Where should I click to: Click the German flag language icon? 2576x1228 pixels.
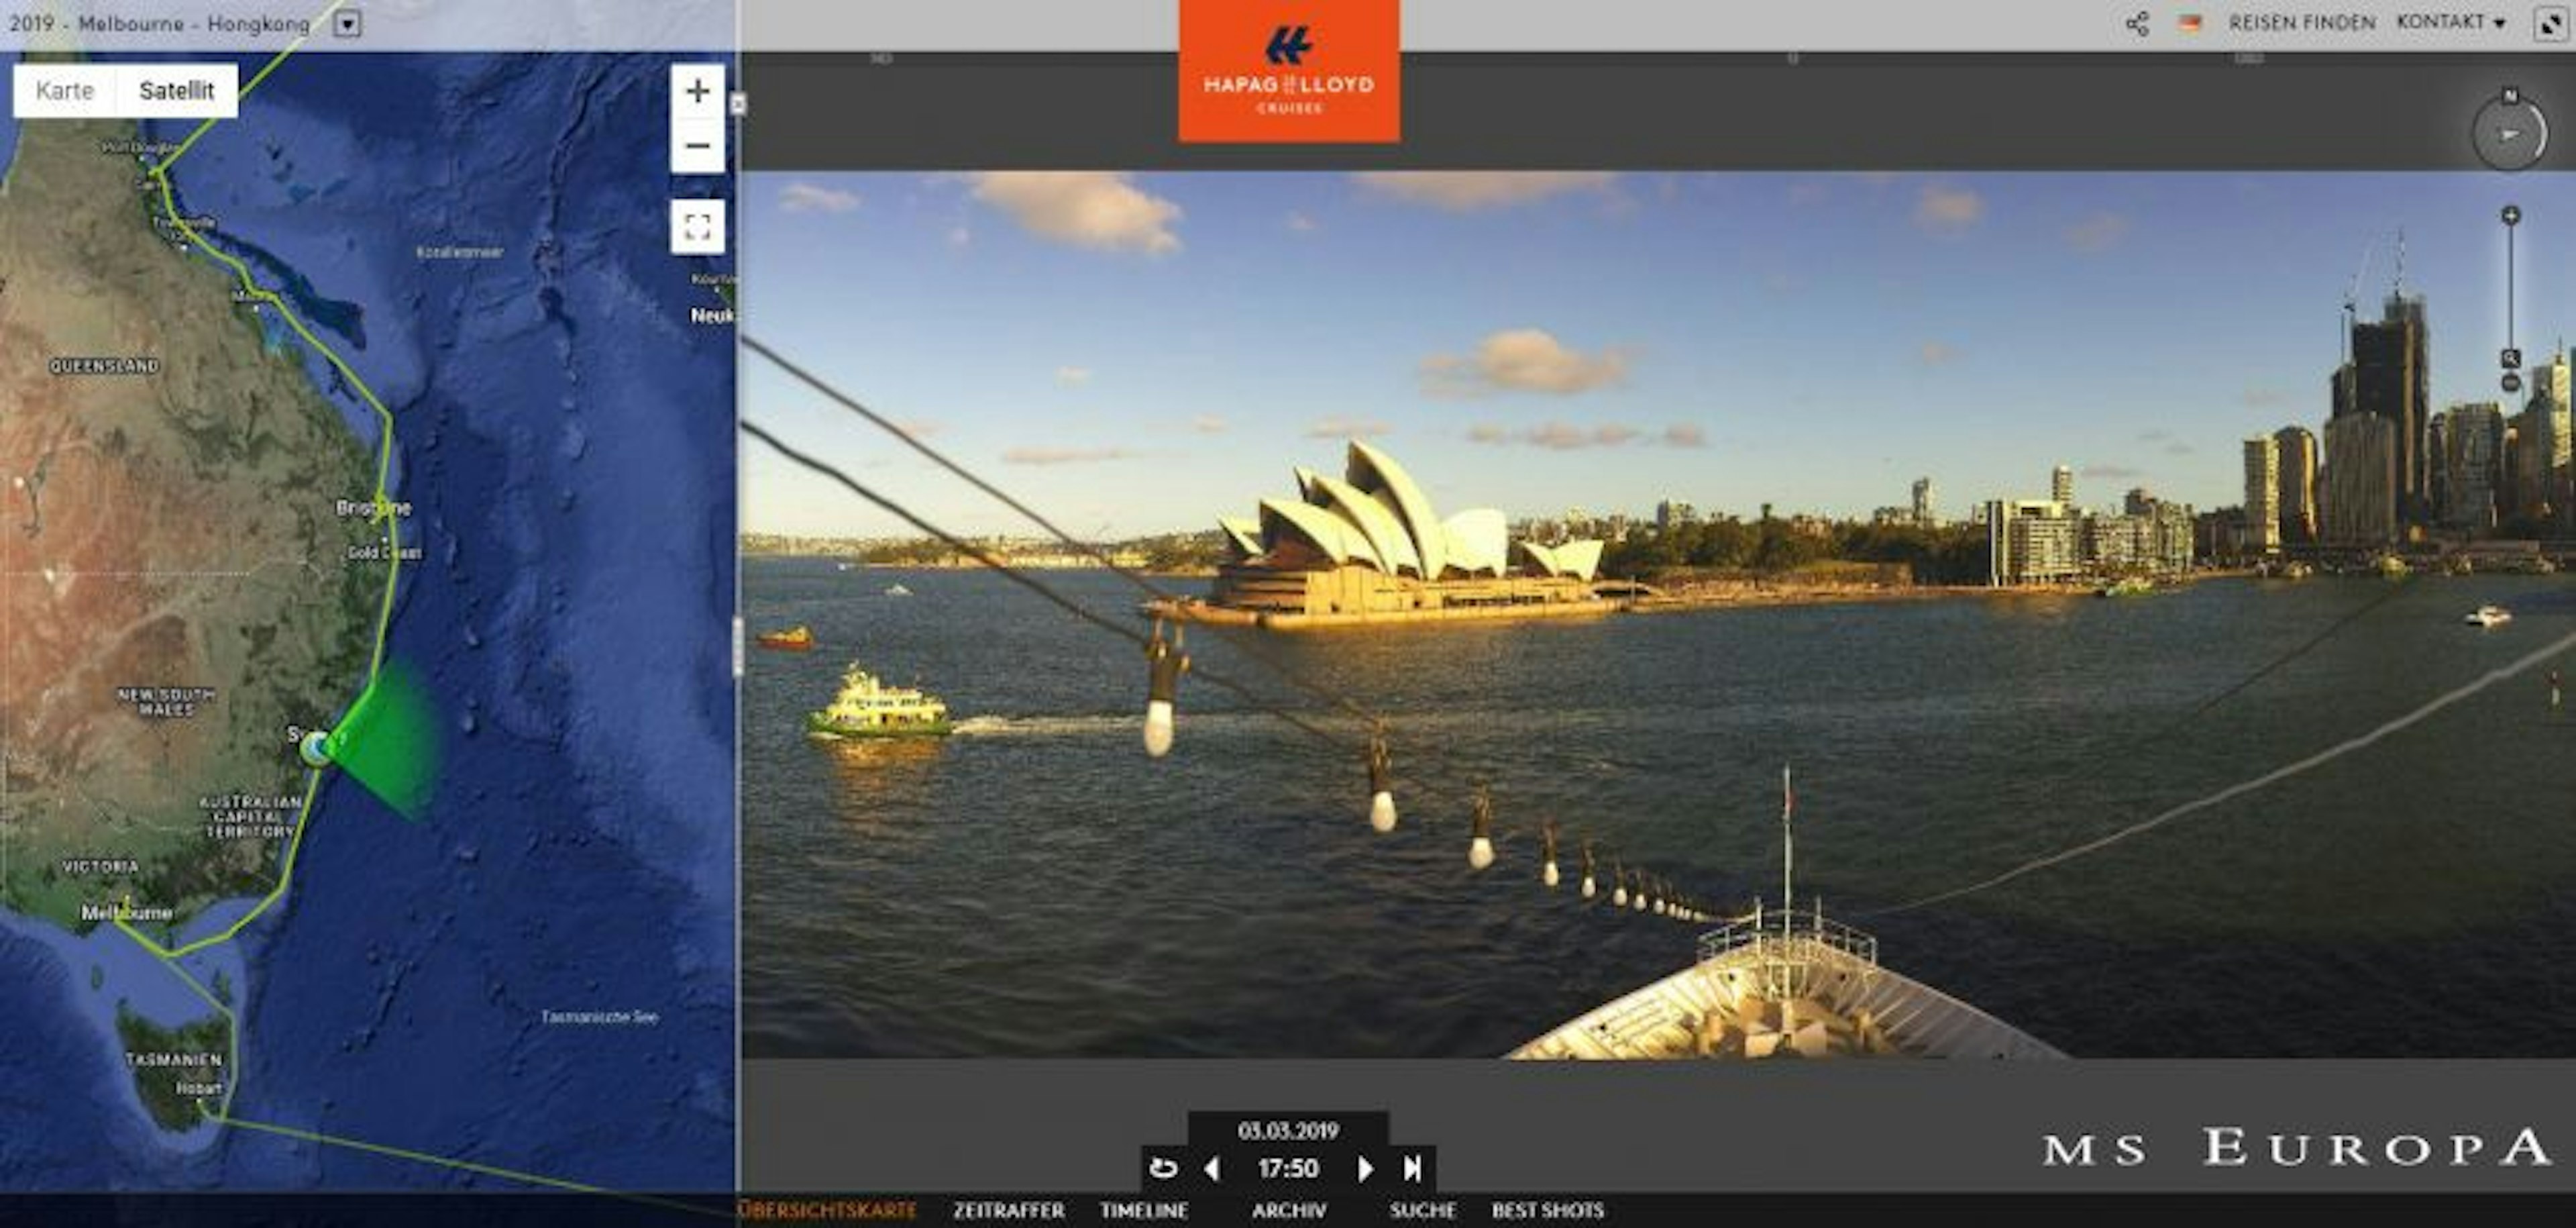point(2190,23)
